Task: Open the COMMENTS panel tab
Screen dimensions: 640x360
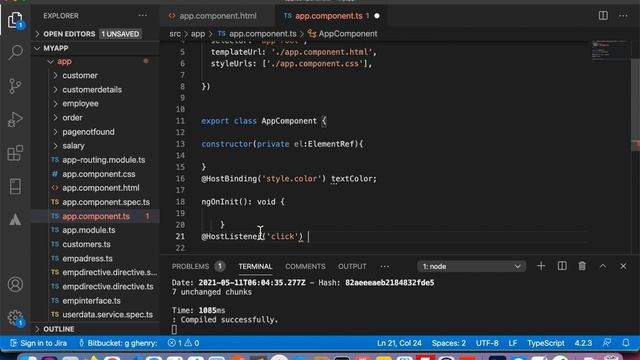Action: click(x=305, y=267)
